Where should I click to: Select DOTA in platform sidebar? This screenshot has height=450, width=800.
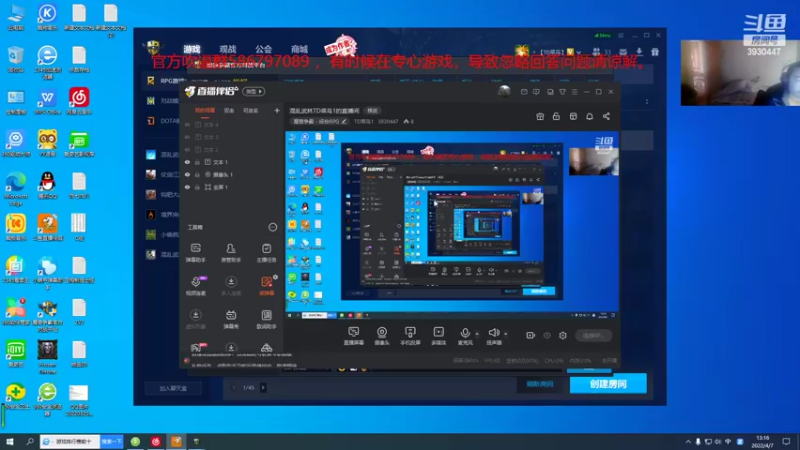[163, 121]
